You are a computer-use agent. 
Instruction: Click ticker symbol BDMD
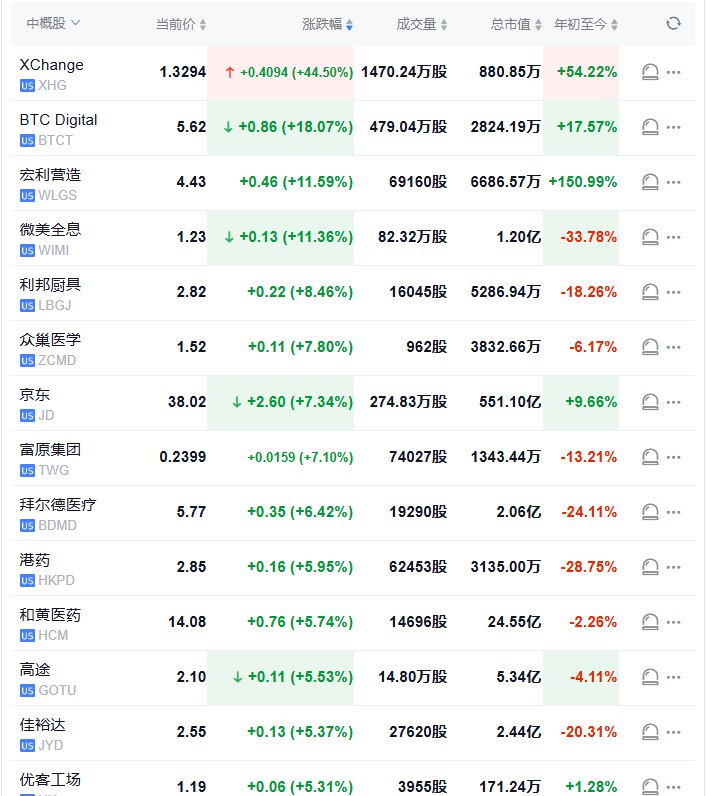tap(57, 525)
